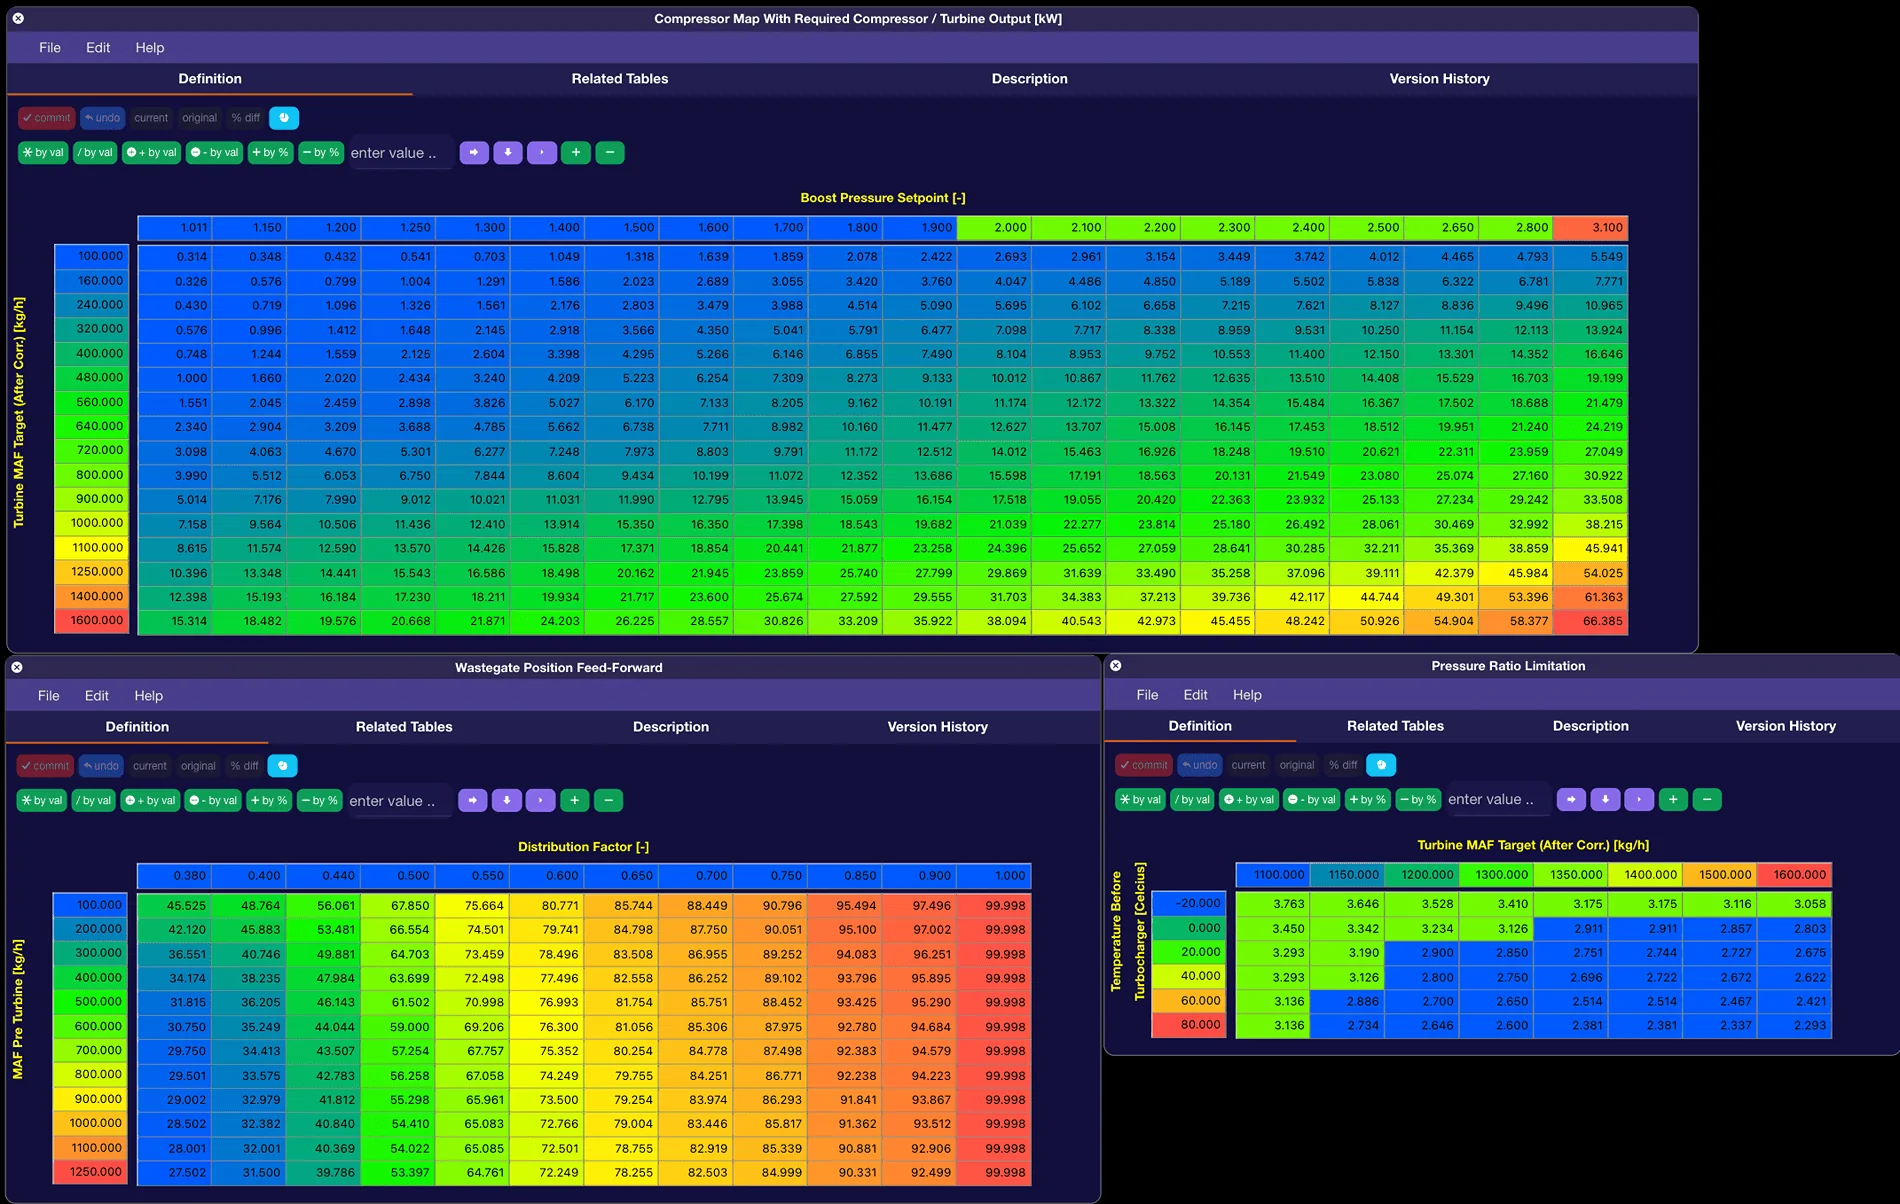Click '- by val' subtract button in Wastegate Position window

213,801
